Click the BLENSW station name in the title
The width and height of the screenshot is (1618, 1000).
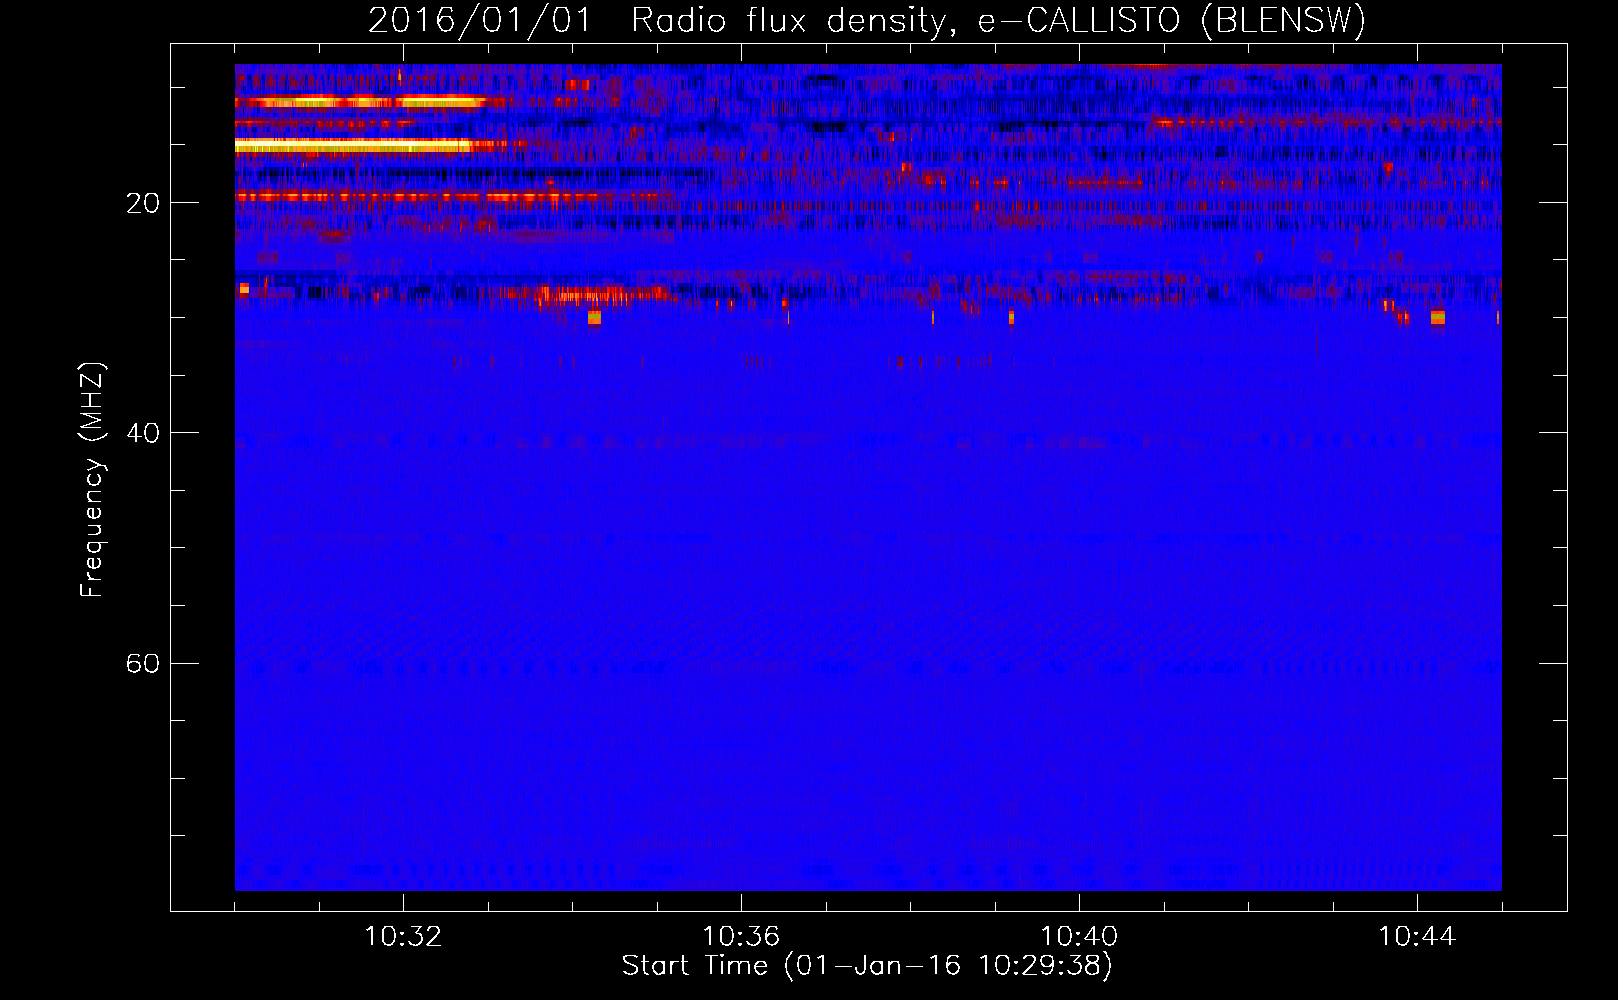1282,20
